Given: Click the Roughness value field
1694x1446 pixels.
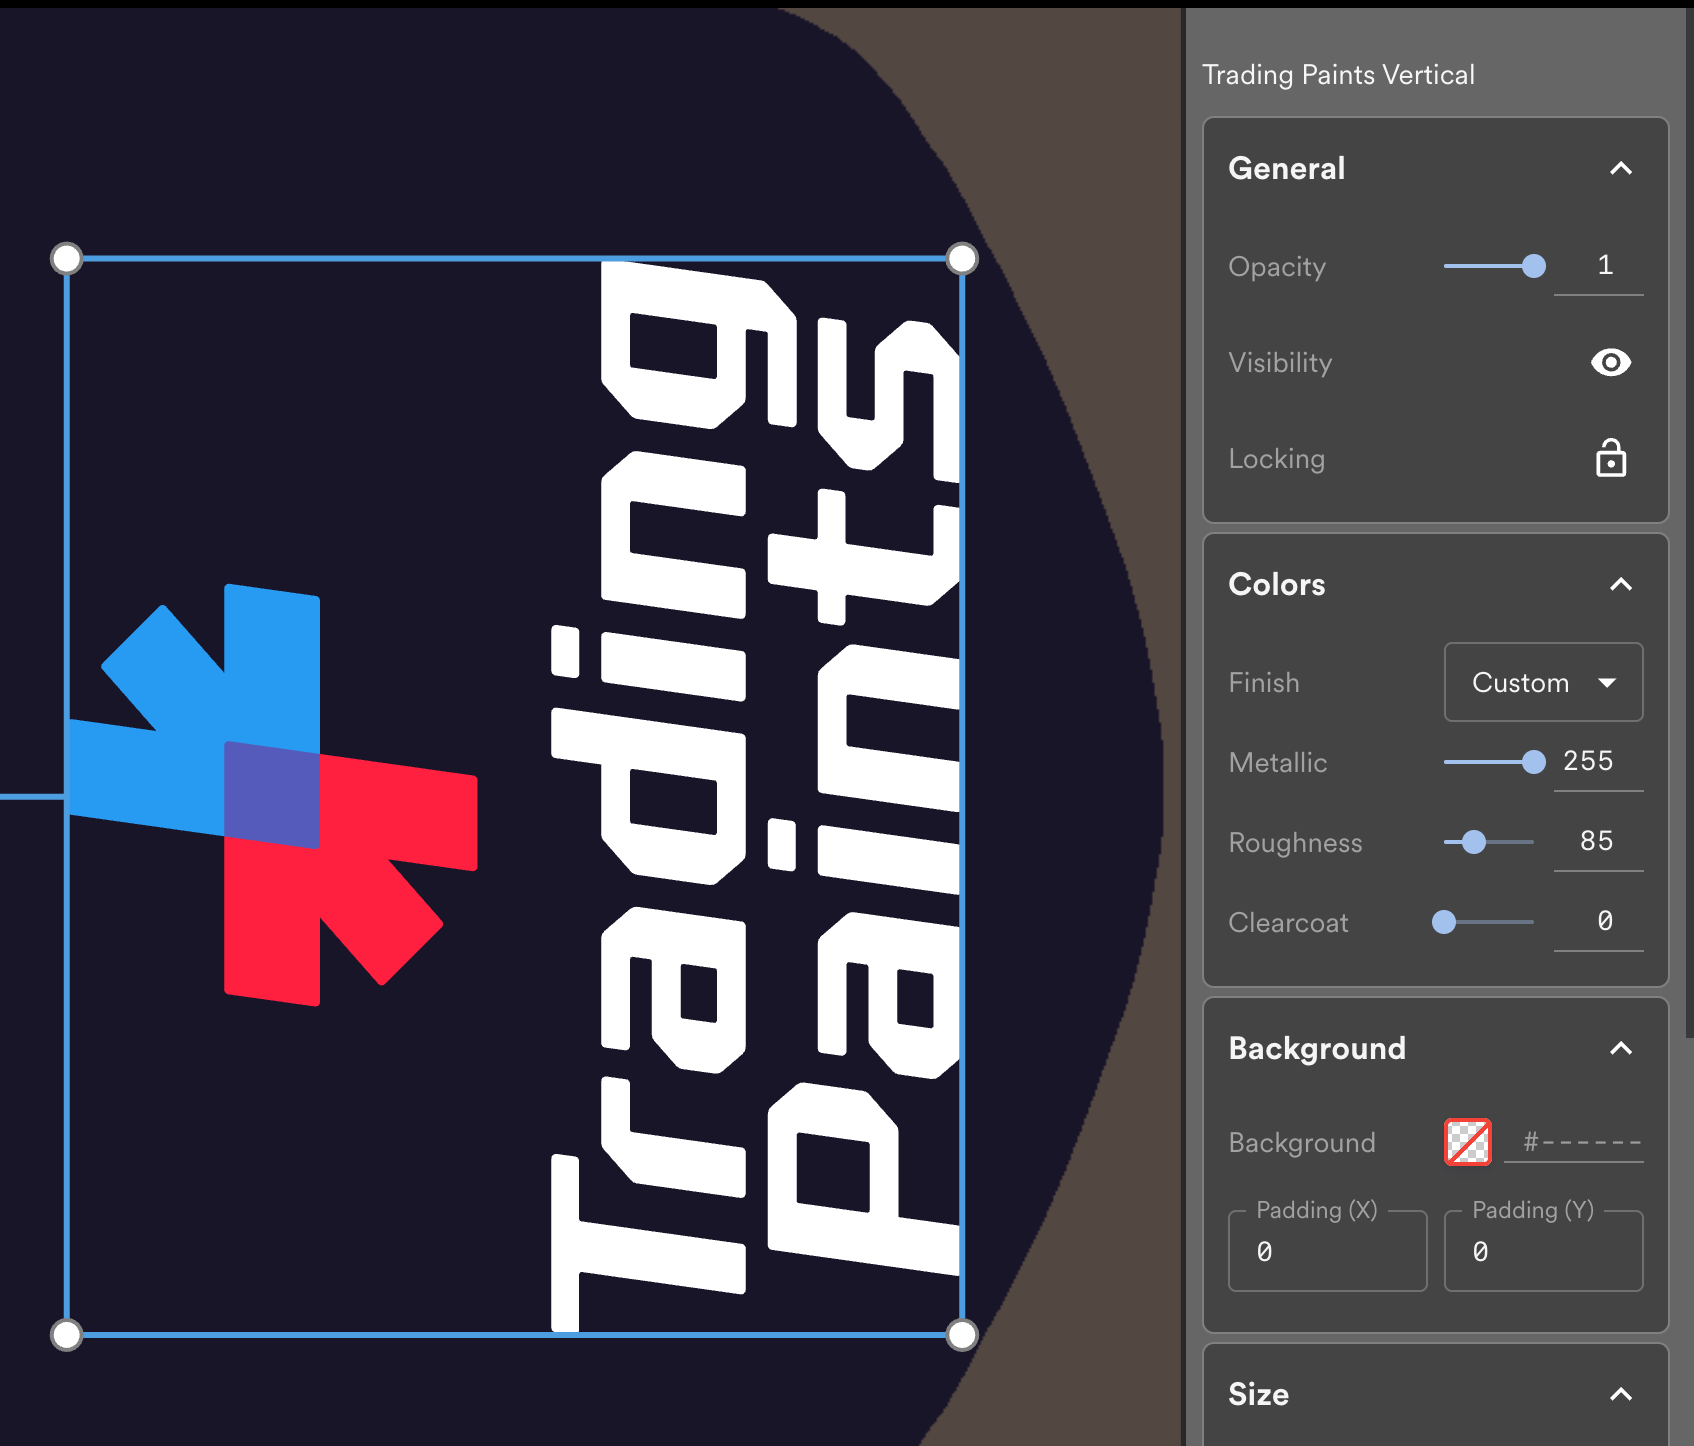Looking at the screenshot, I should click(1598, 842).
